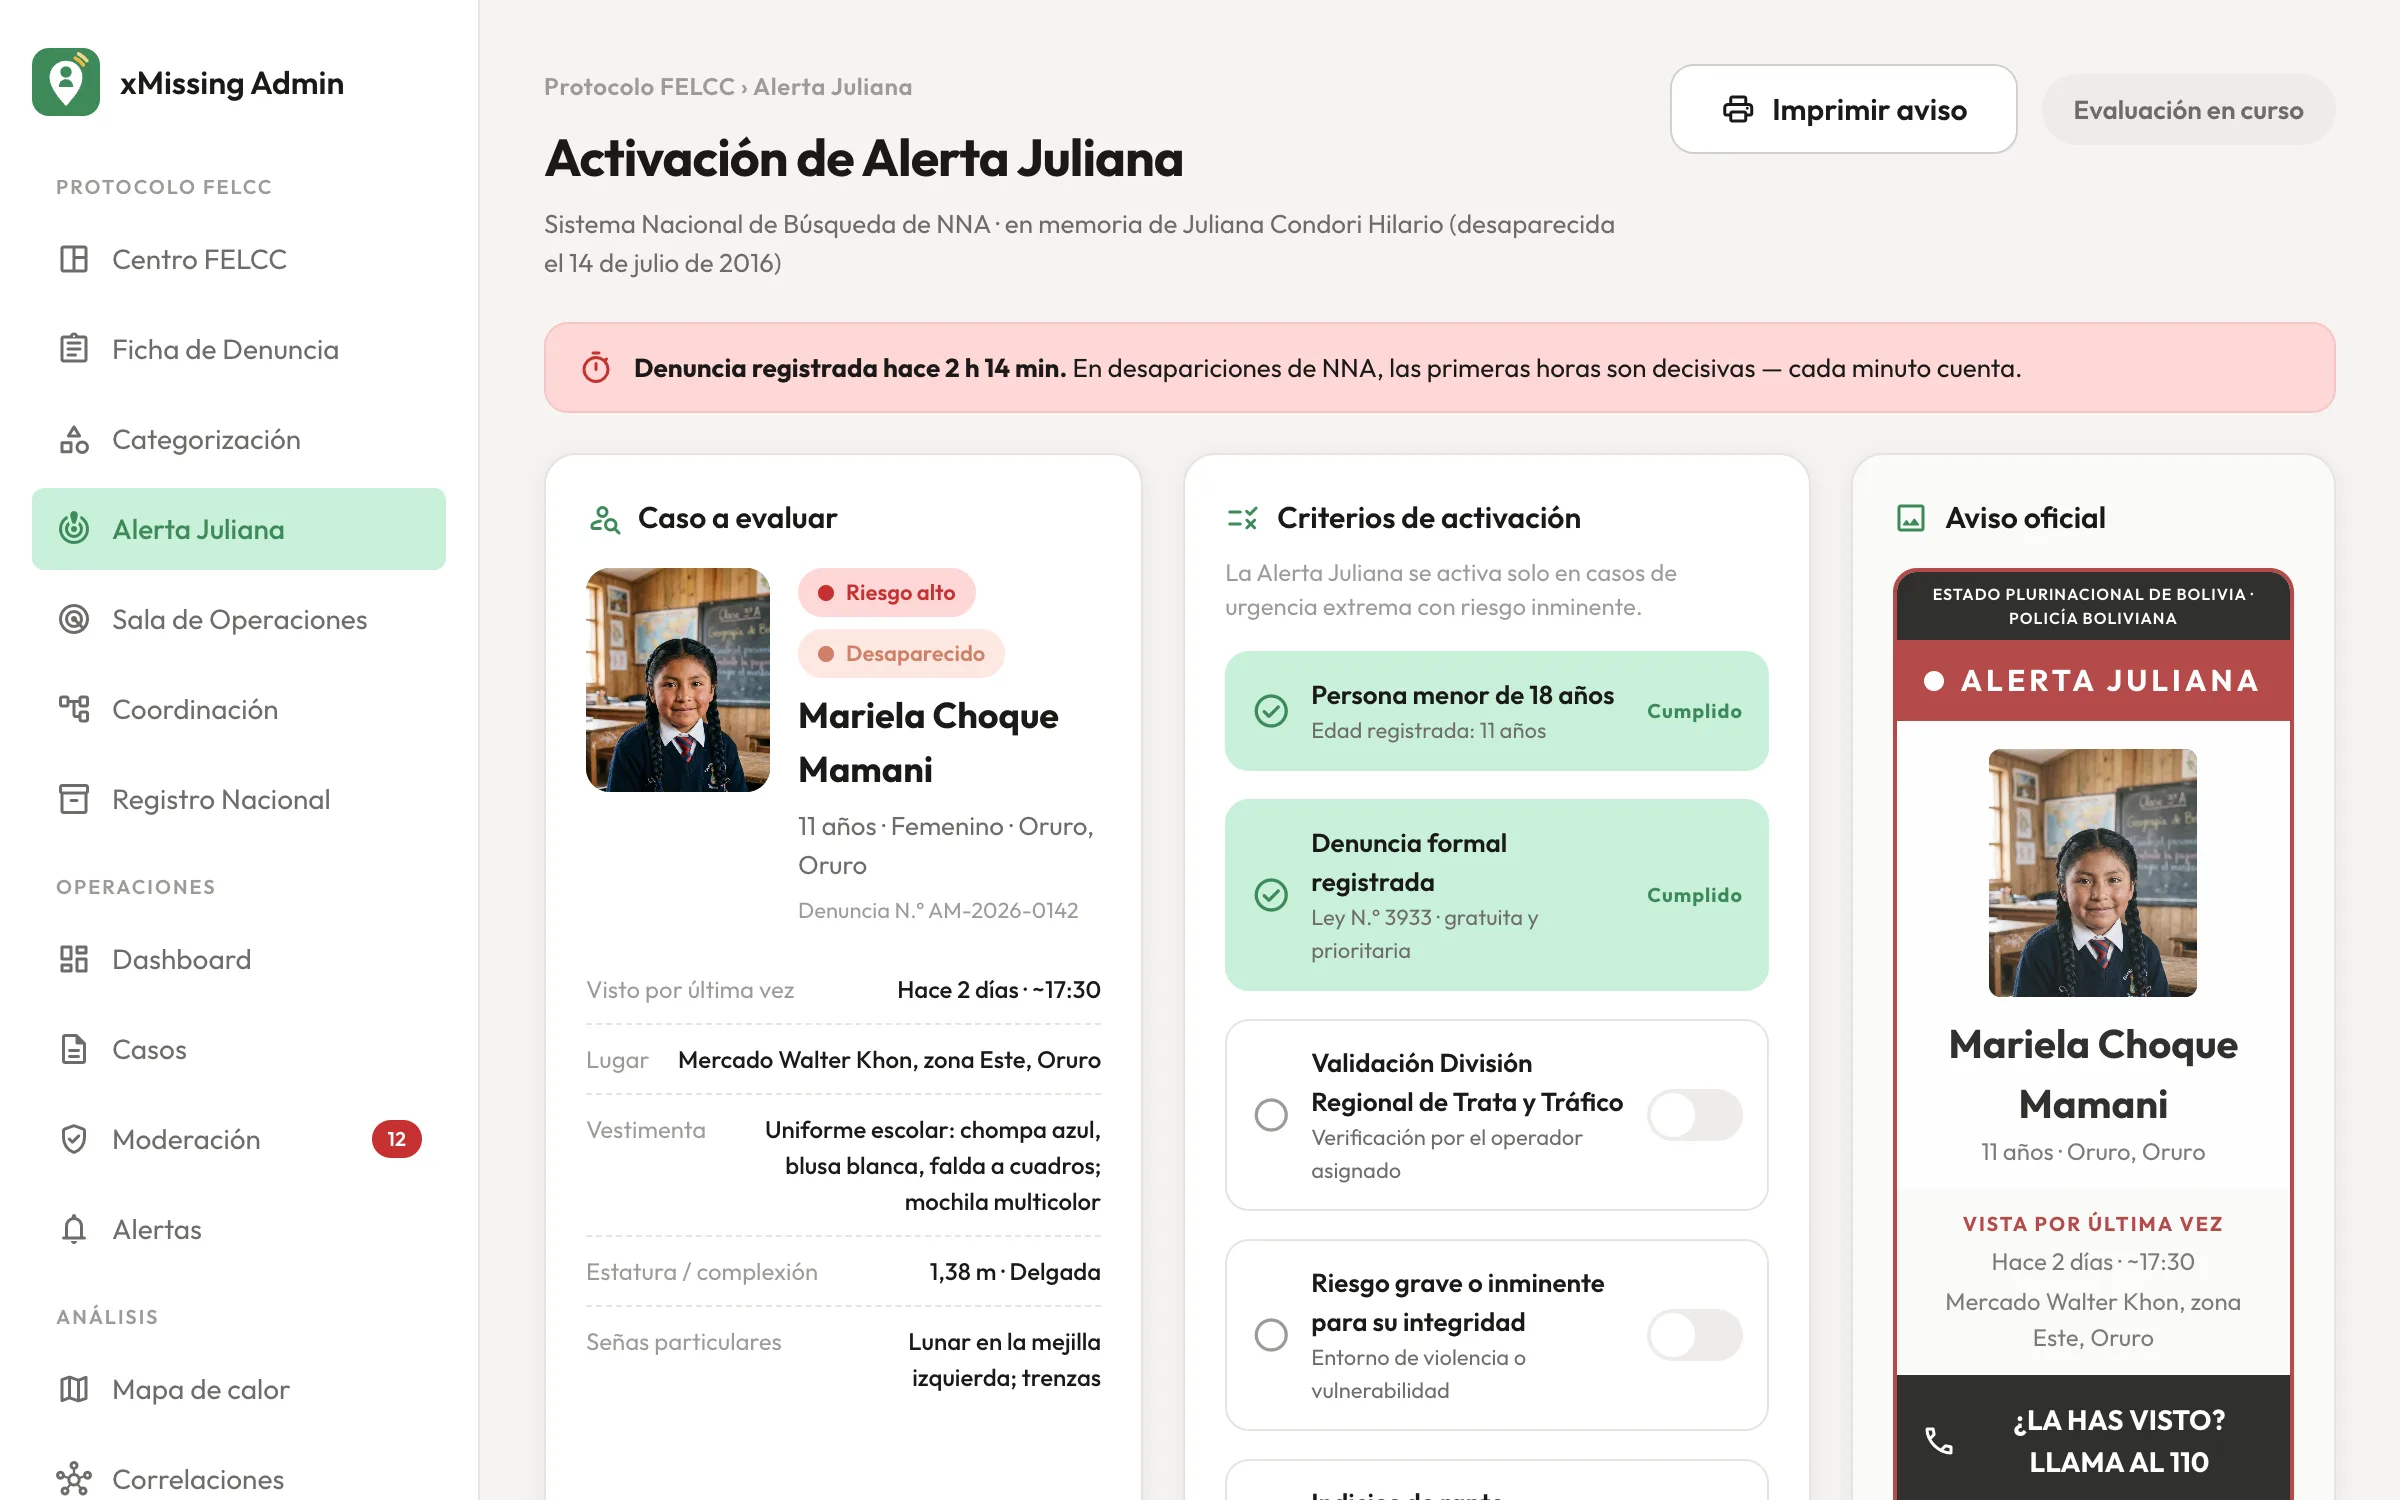The height and width of the screenshot is (1500, 2400).
Task: Click the Categorización shapes icon
Action: tap(74, 439)
